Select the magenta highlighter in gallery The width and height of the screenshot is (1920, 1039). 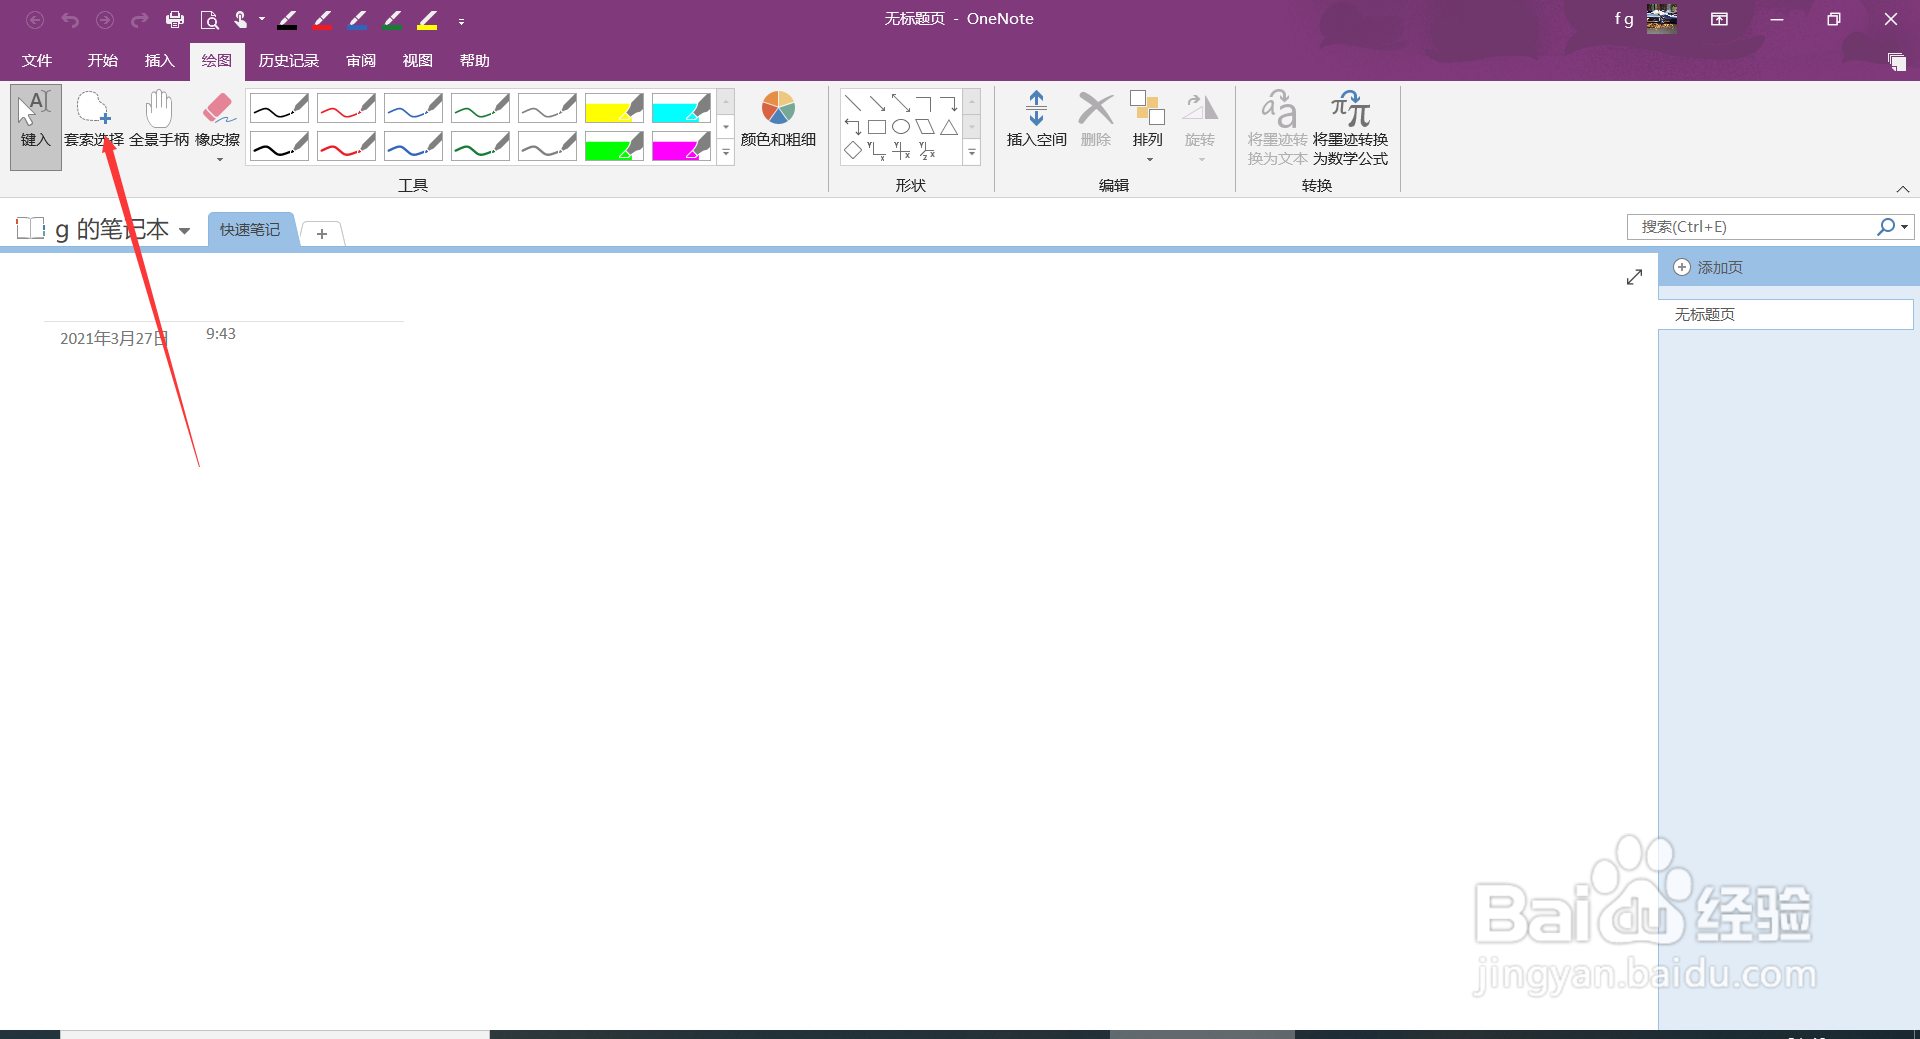[x=681, y=147]
